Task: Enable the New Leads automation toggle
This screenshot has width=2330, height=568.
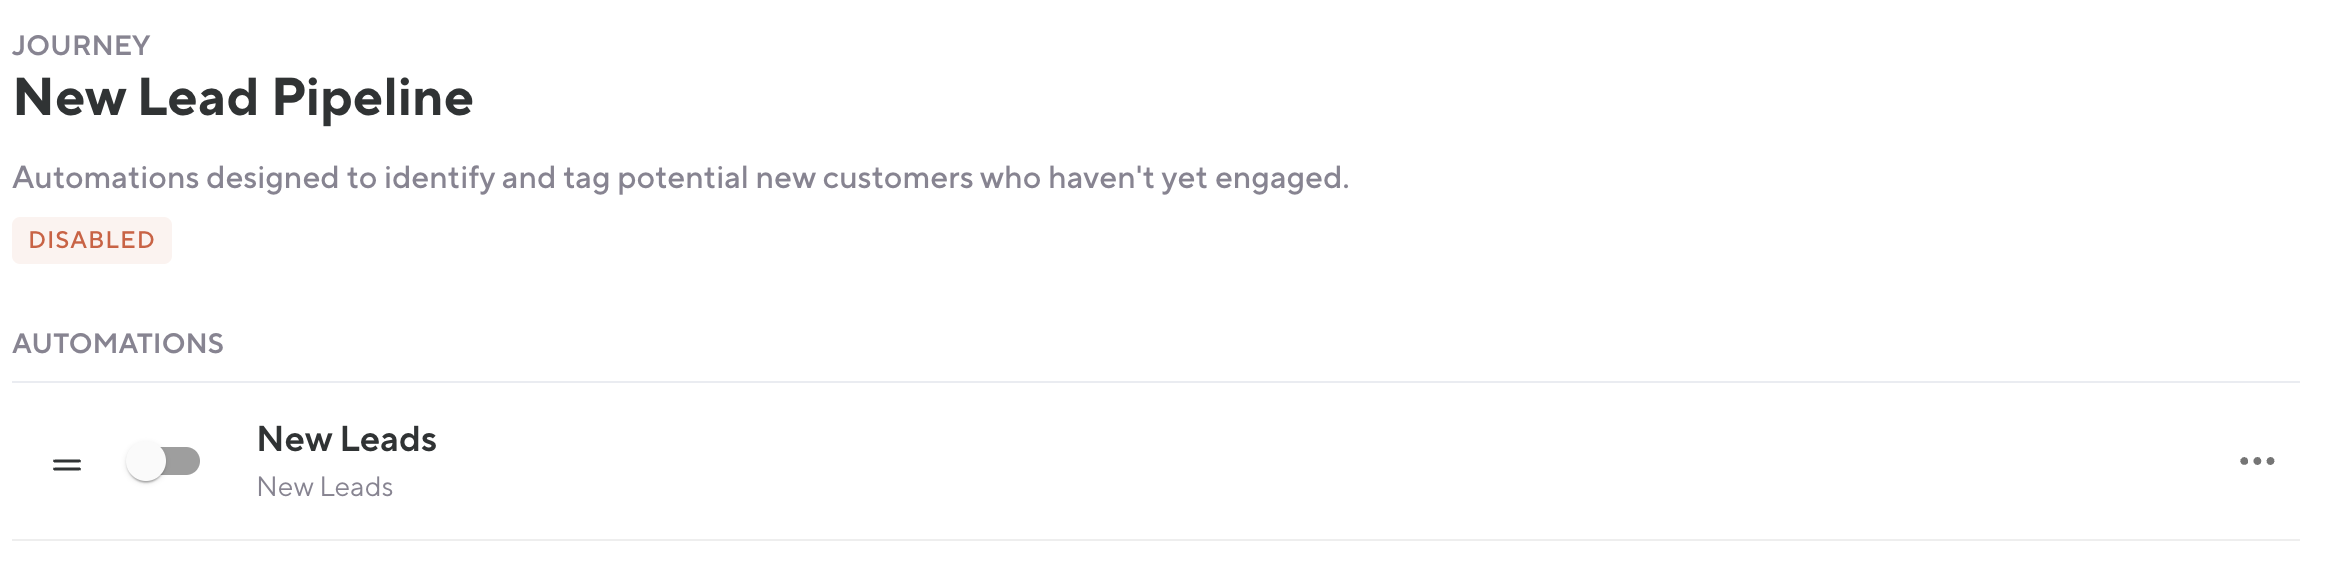Action: [163, 461]
